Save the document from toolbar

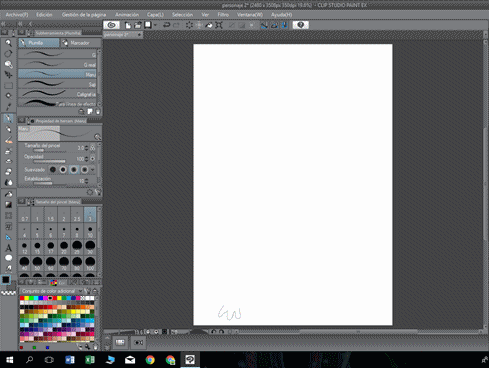pos(148,25)
